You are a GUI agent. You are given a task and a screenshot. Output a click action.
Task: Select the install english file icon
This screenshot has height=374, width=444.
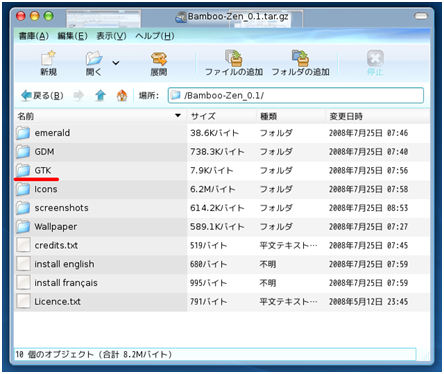[23, 264]
